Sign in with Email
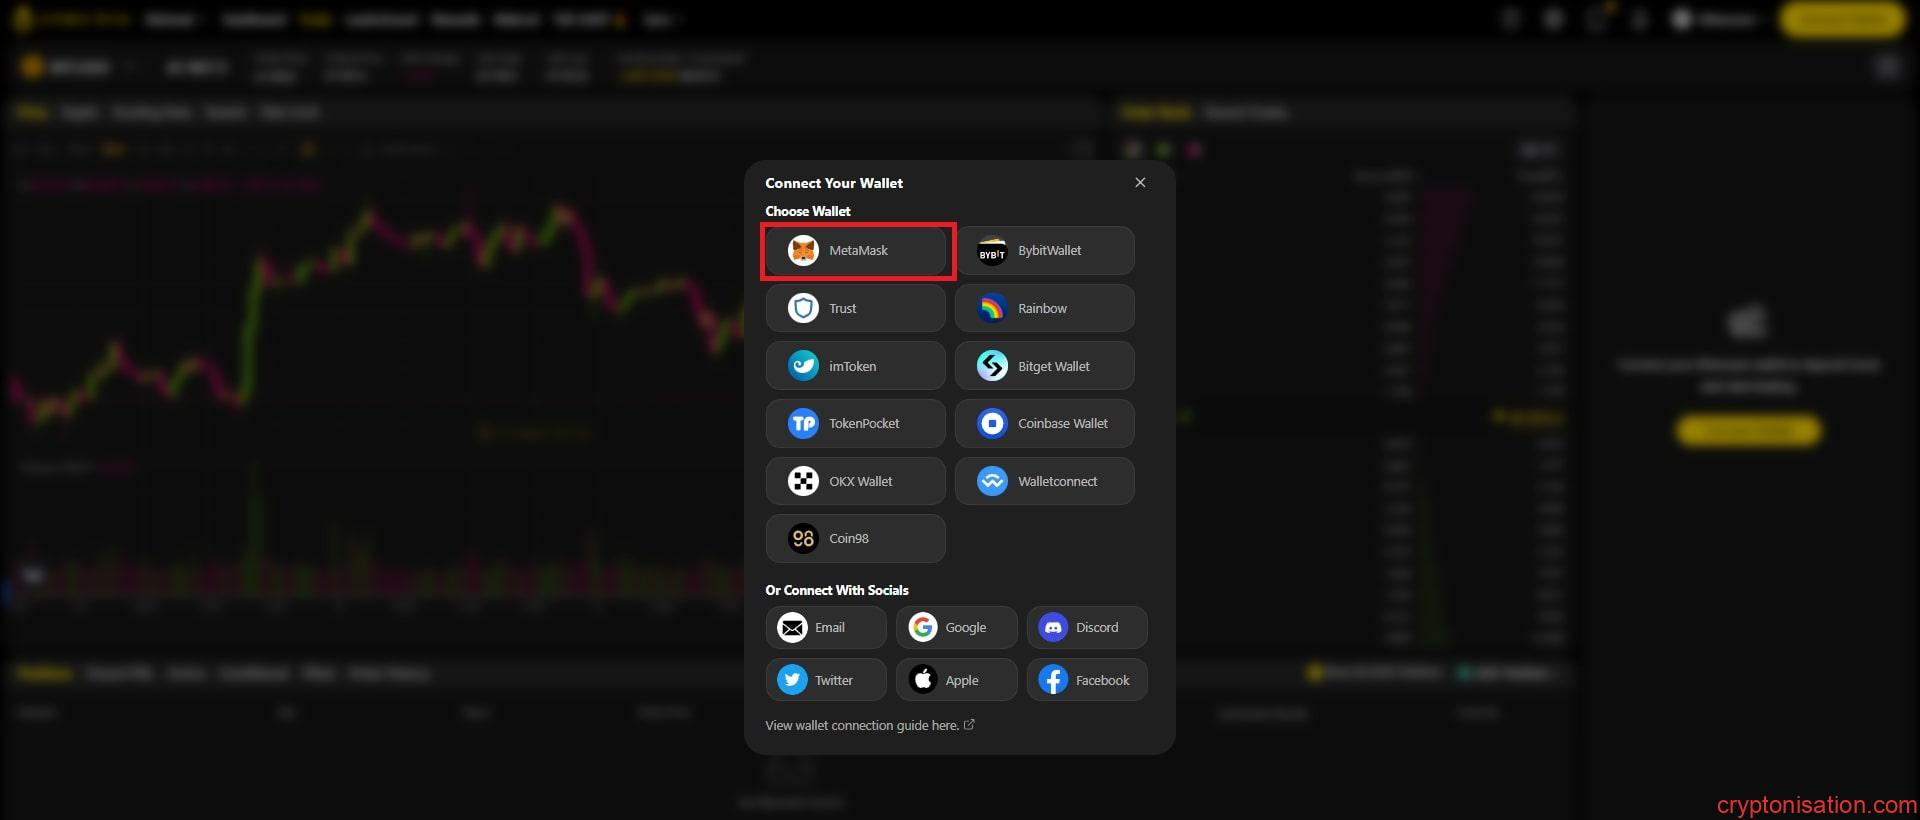 826,628
